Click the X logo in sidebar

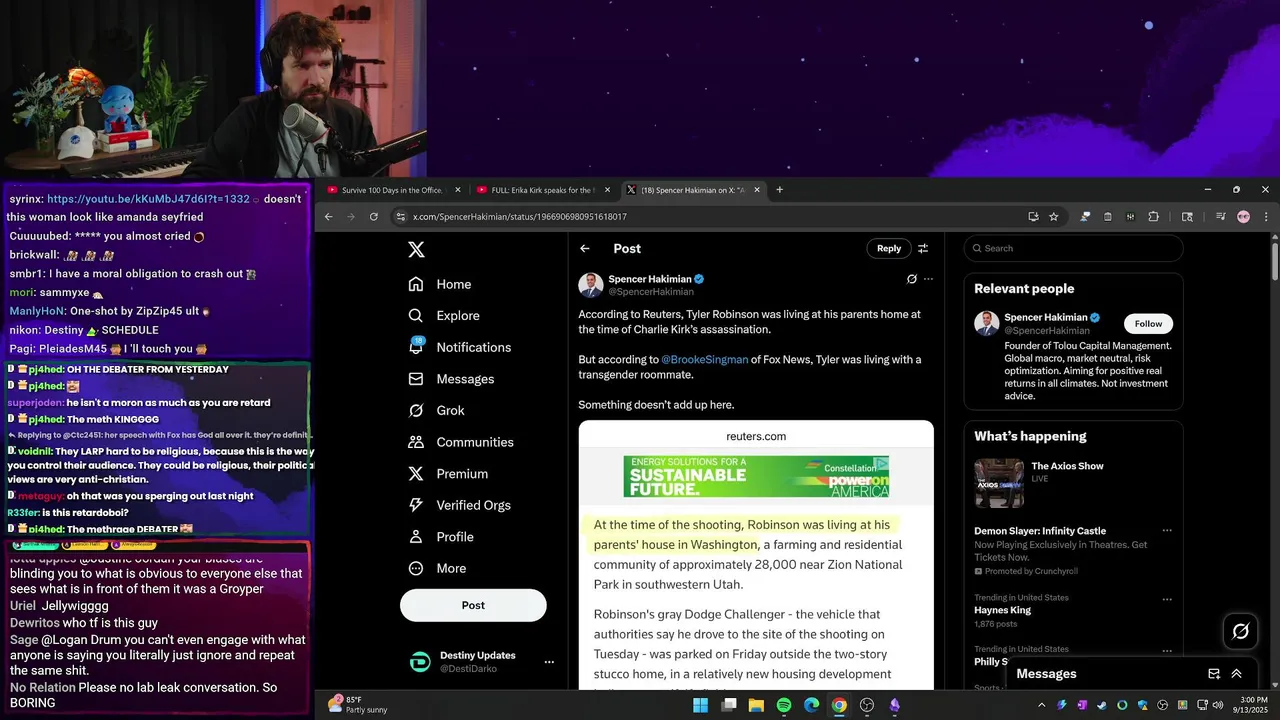coord(416,249)
